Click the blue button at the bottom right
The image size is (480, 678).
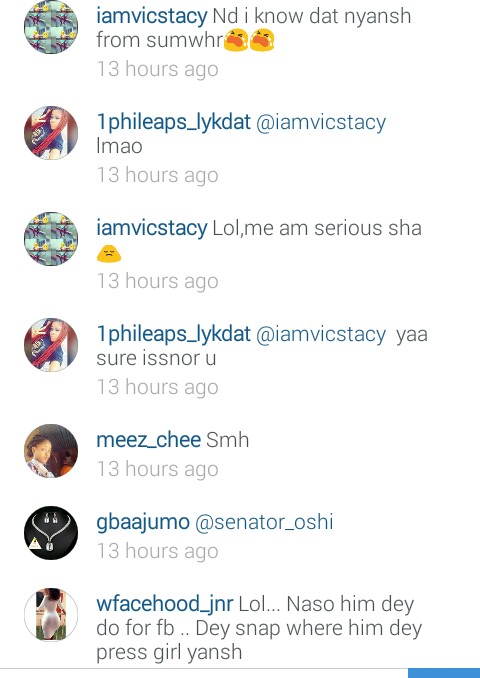pyautogui.click(x=444, y=673)
